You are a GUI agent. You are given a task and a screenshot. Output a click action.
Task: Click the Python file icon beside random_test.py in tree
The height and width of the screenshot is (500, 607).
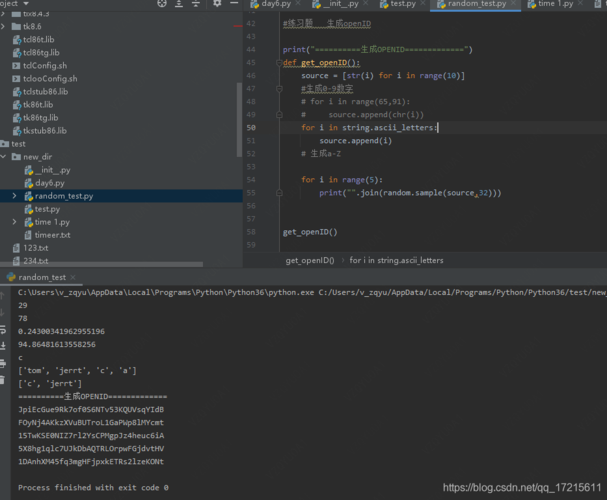29,196
